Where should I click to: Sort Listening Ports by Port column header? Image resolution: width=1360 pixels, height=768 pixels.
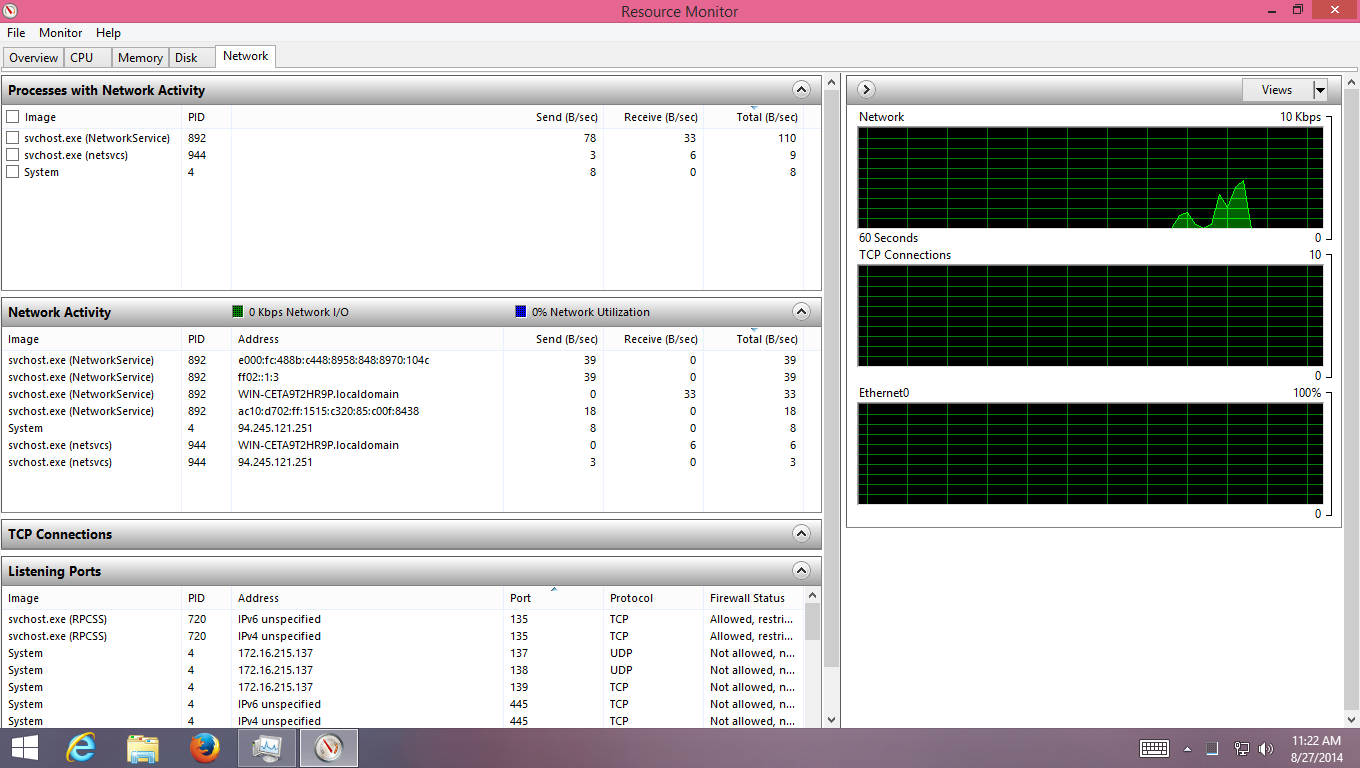tap(520, 598)
